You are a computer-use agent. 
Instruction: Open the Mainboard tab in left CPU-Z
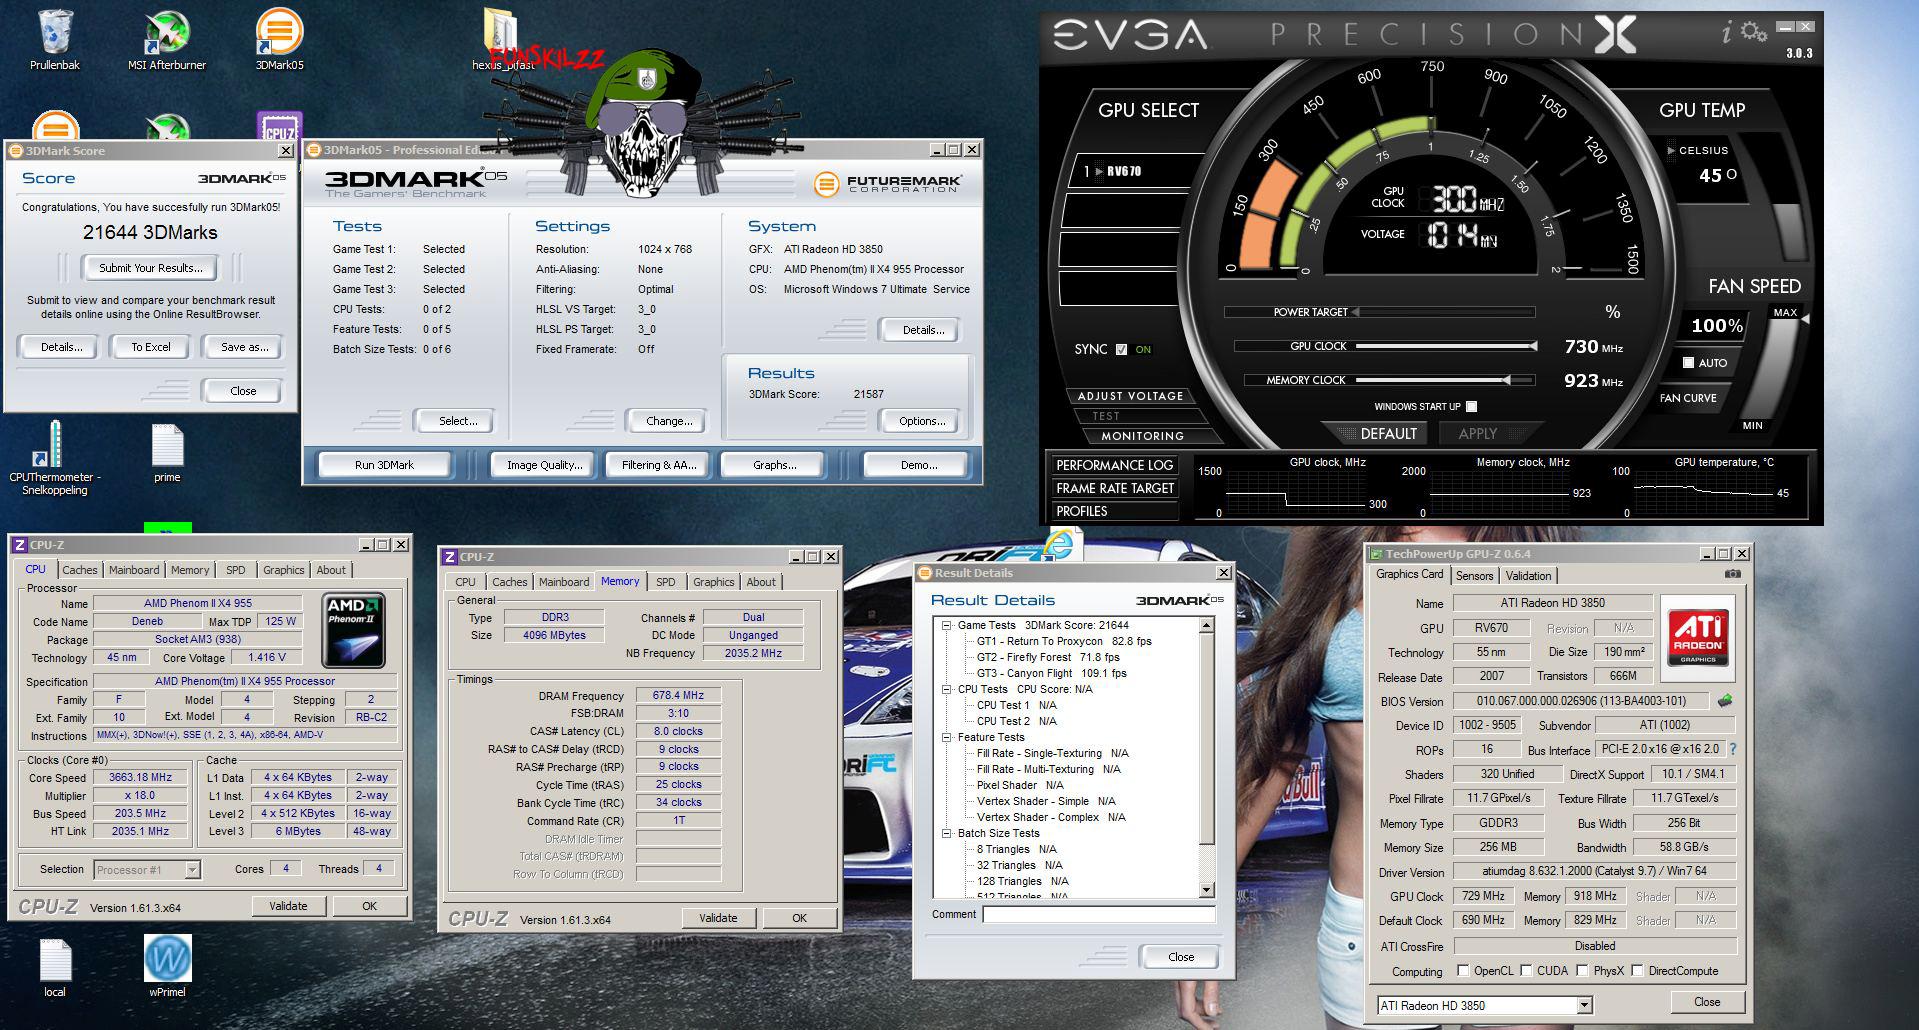134,570
